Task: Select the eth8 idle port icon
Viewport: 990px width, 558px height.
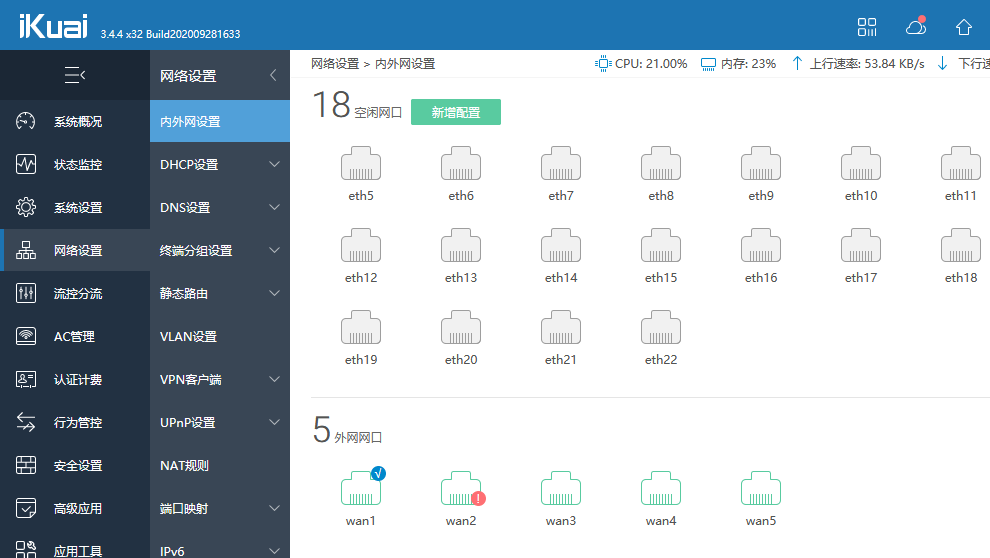Action: [660, 164]
